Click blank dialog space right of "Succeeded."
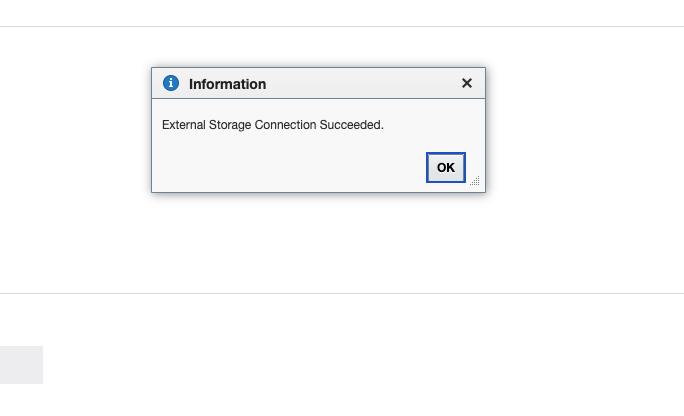The width and height of the screenshot is (684, 416). click(430, 125)
